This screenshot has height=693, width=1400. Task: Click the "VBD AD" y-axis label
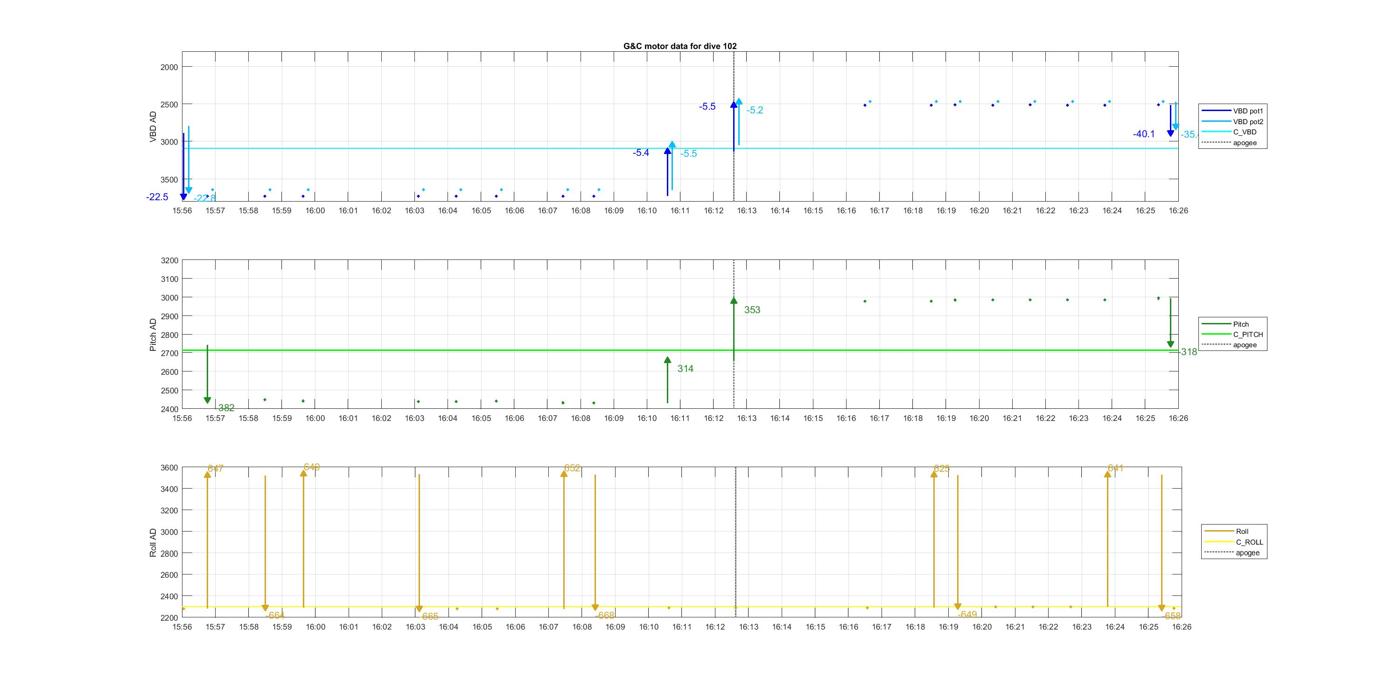click(153, 126)
